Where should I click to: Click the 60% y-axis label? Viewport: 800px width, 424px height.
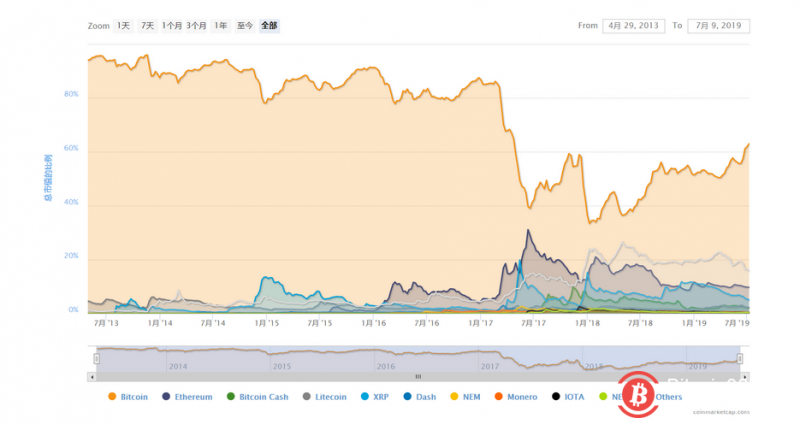point(71,148)
